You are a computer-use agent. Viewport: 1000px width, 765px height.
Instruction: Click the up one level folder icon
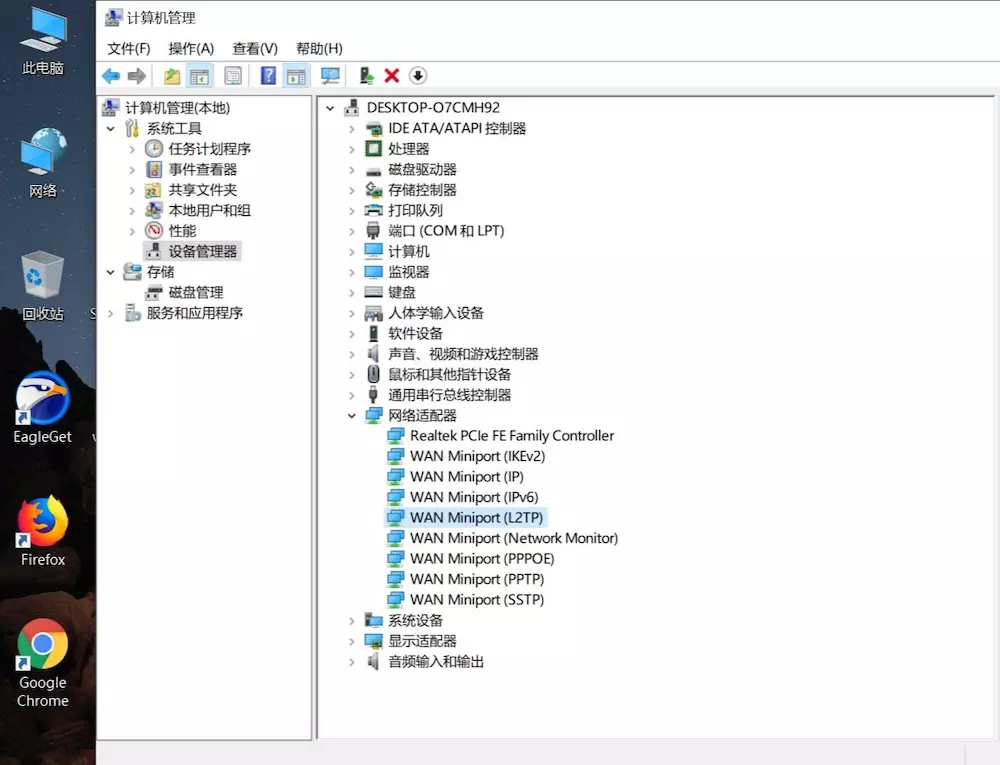point(172,76)
